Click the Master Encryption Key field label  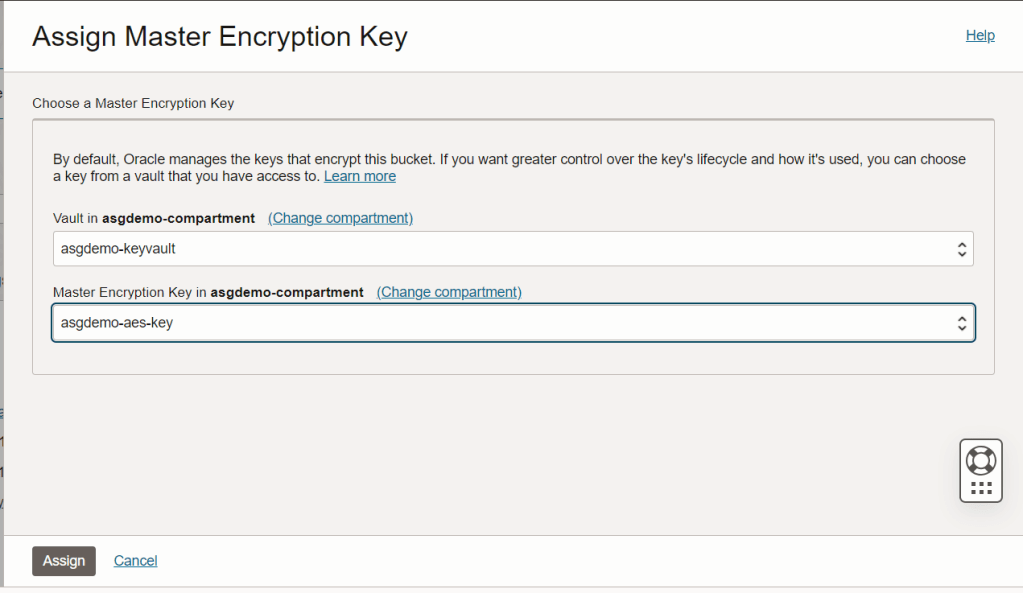(129, 292)
